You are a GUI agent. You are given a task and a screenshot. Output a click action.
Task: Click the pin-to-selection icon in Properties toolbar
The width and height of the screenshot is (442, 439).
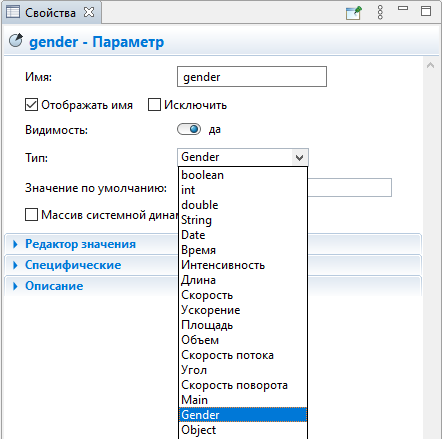tap(353, 13)
